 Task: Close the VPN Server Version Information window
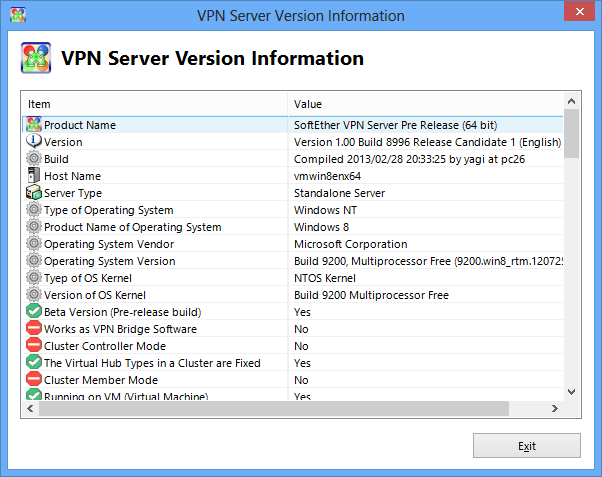(580, 12)
